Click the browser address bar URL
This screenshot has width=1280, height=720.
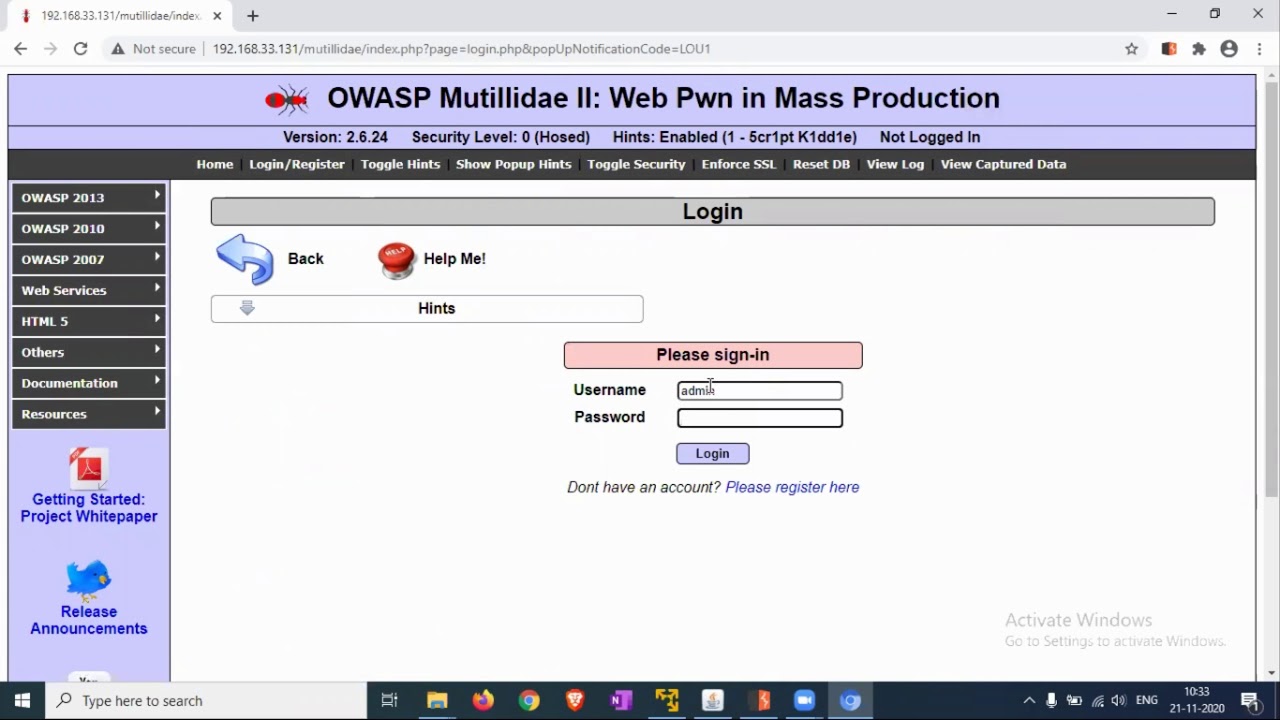click(x=461, y=49)
